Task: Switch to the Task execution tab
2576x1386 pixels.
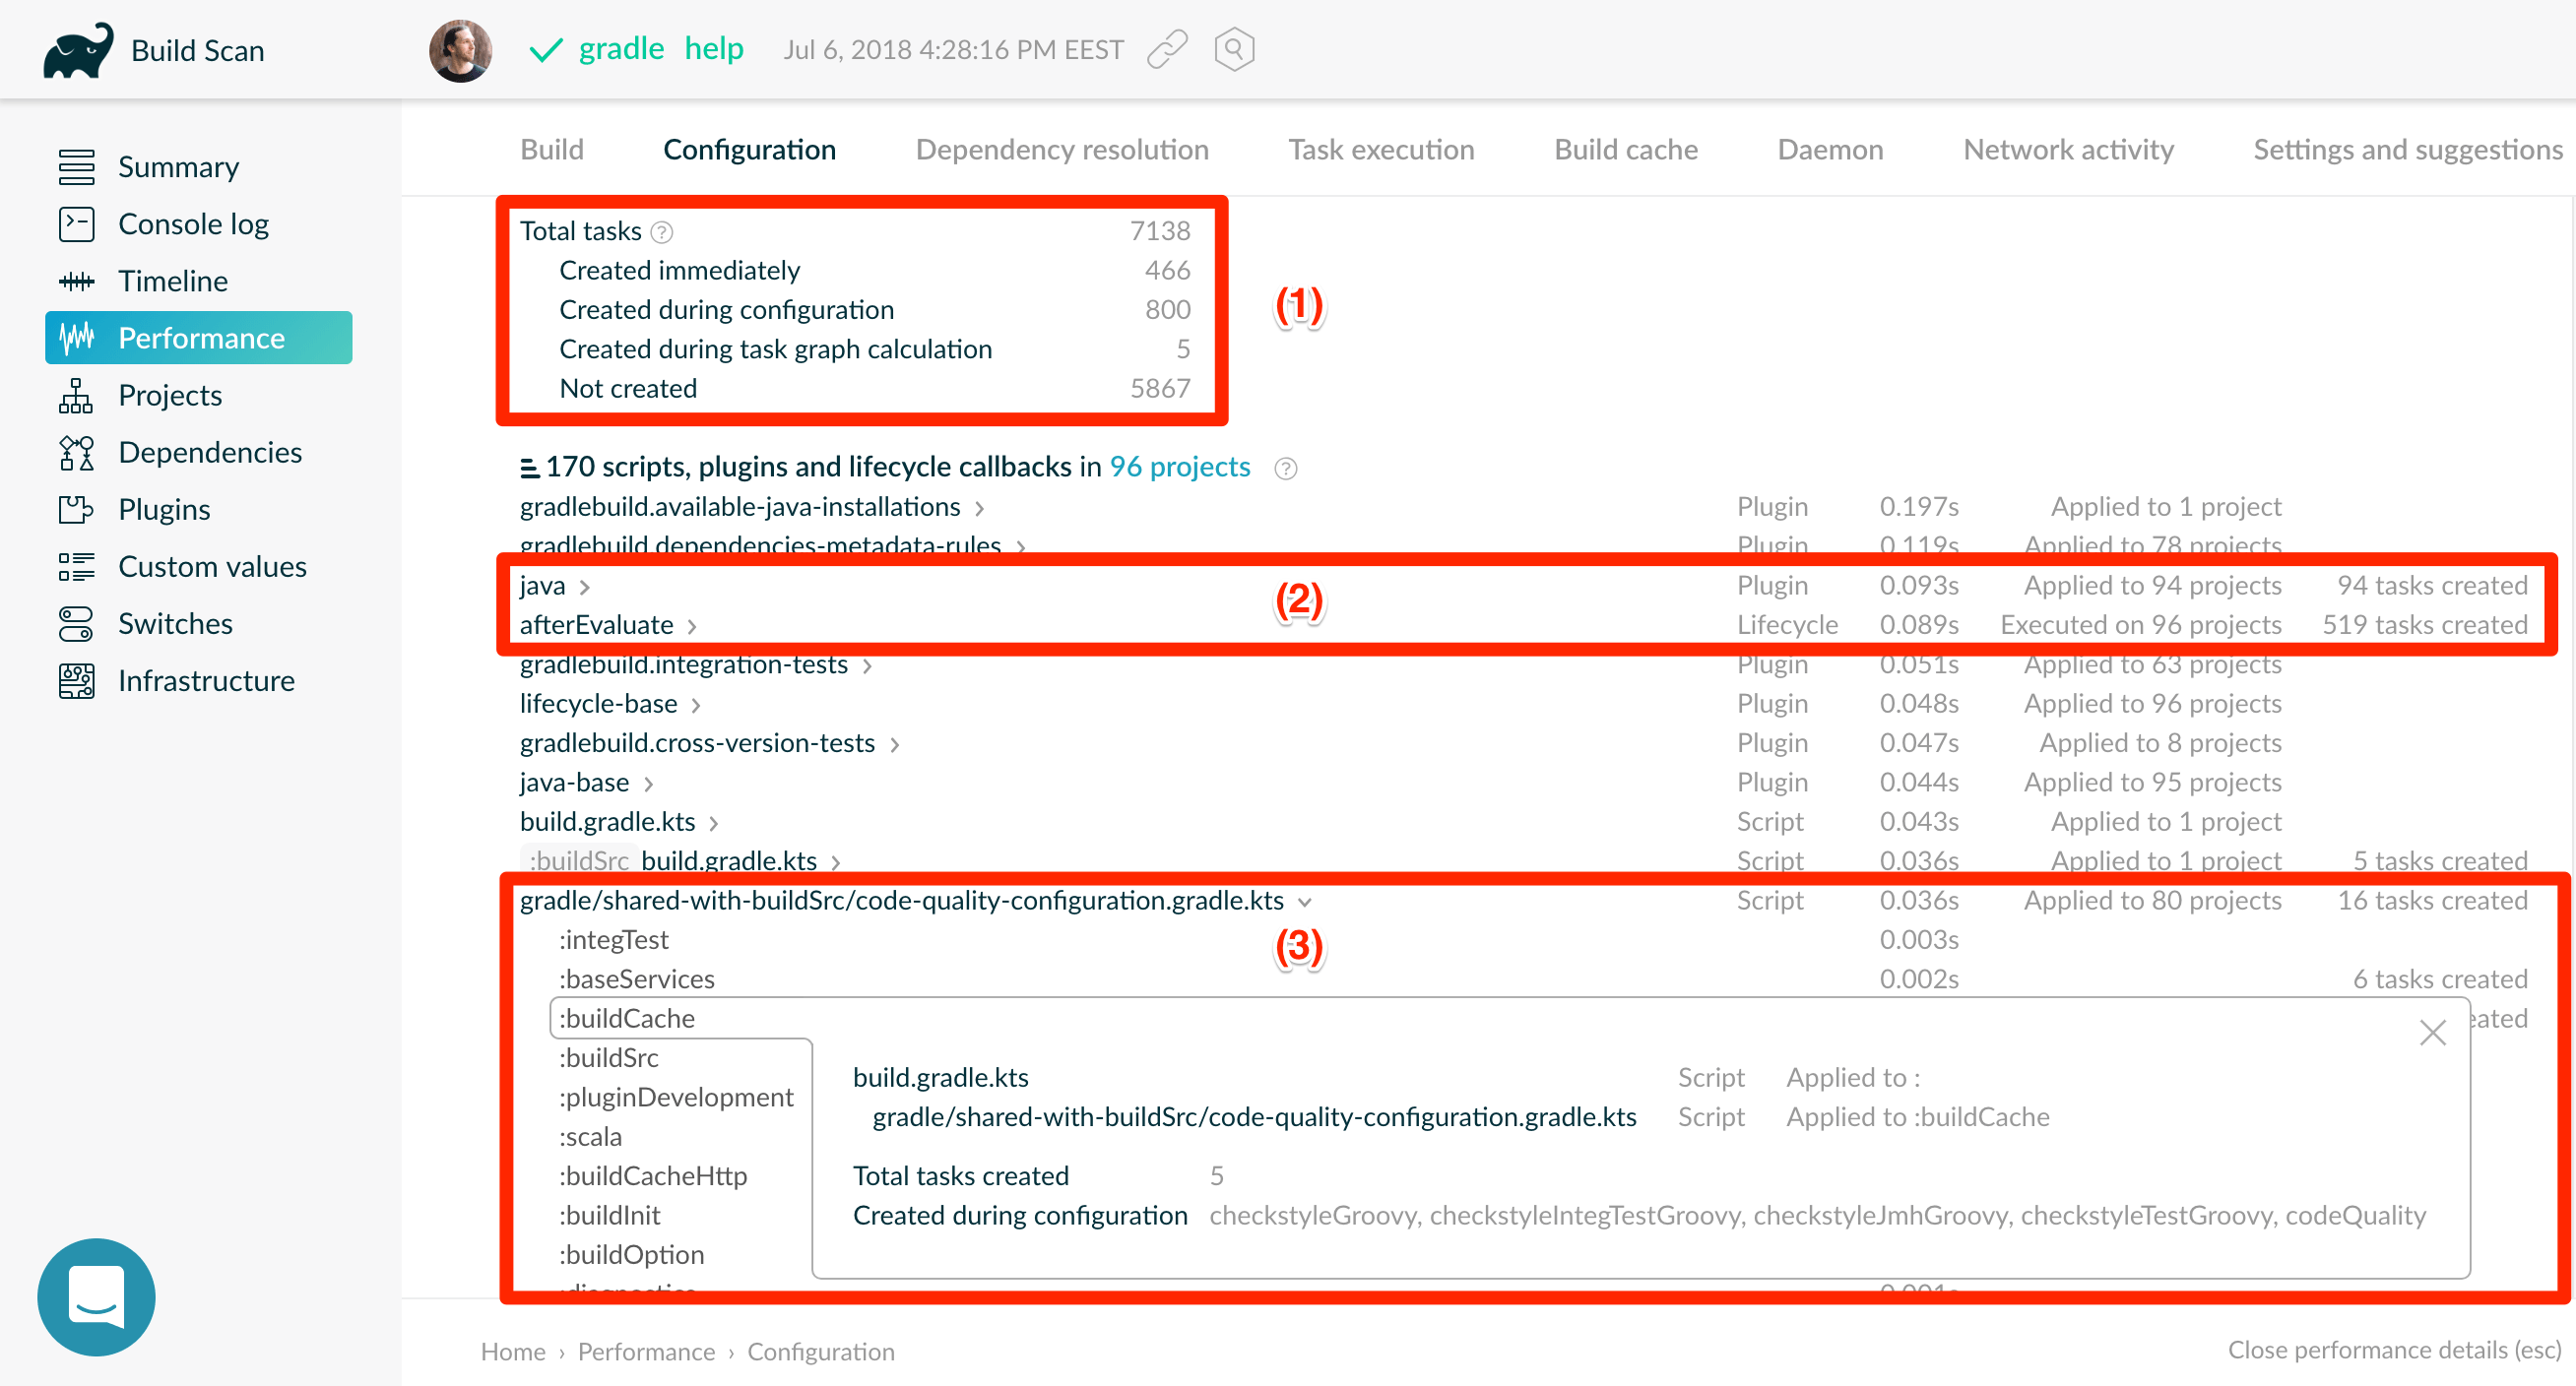Action: [x=1381, y=149]
